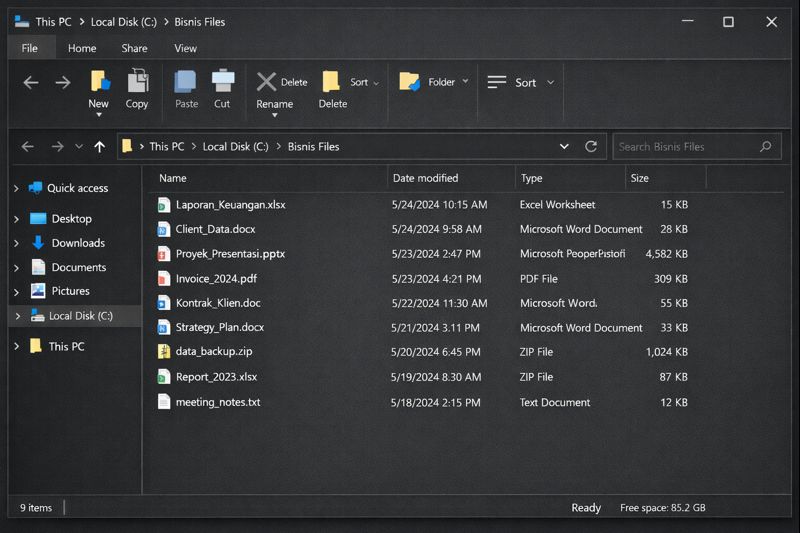Open the Folder dropdown in the ribbon

[465, 82]
